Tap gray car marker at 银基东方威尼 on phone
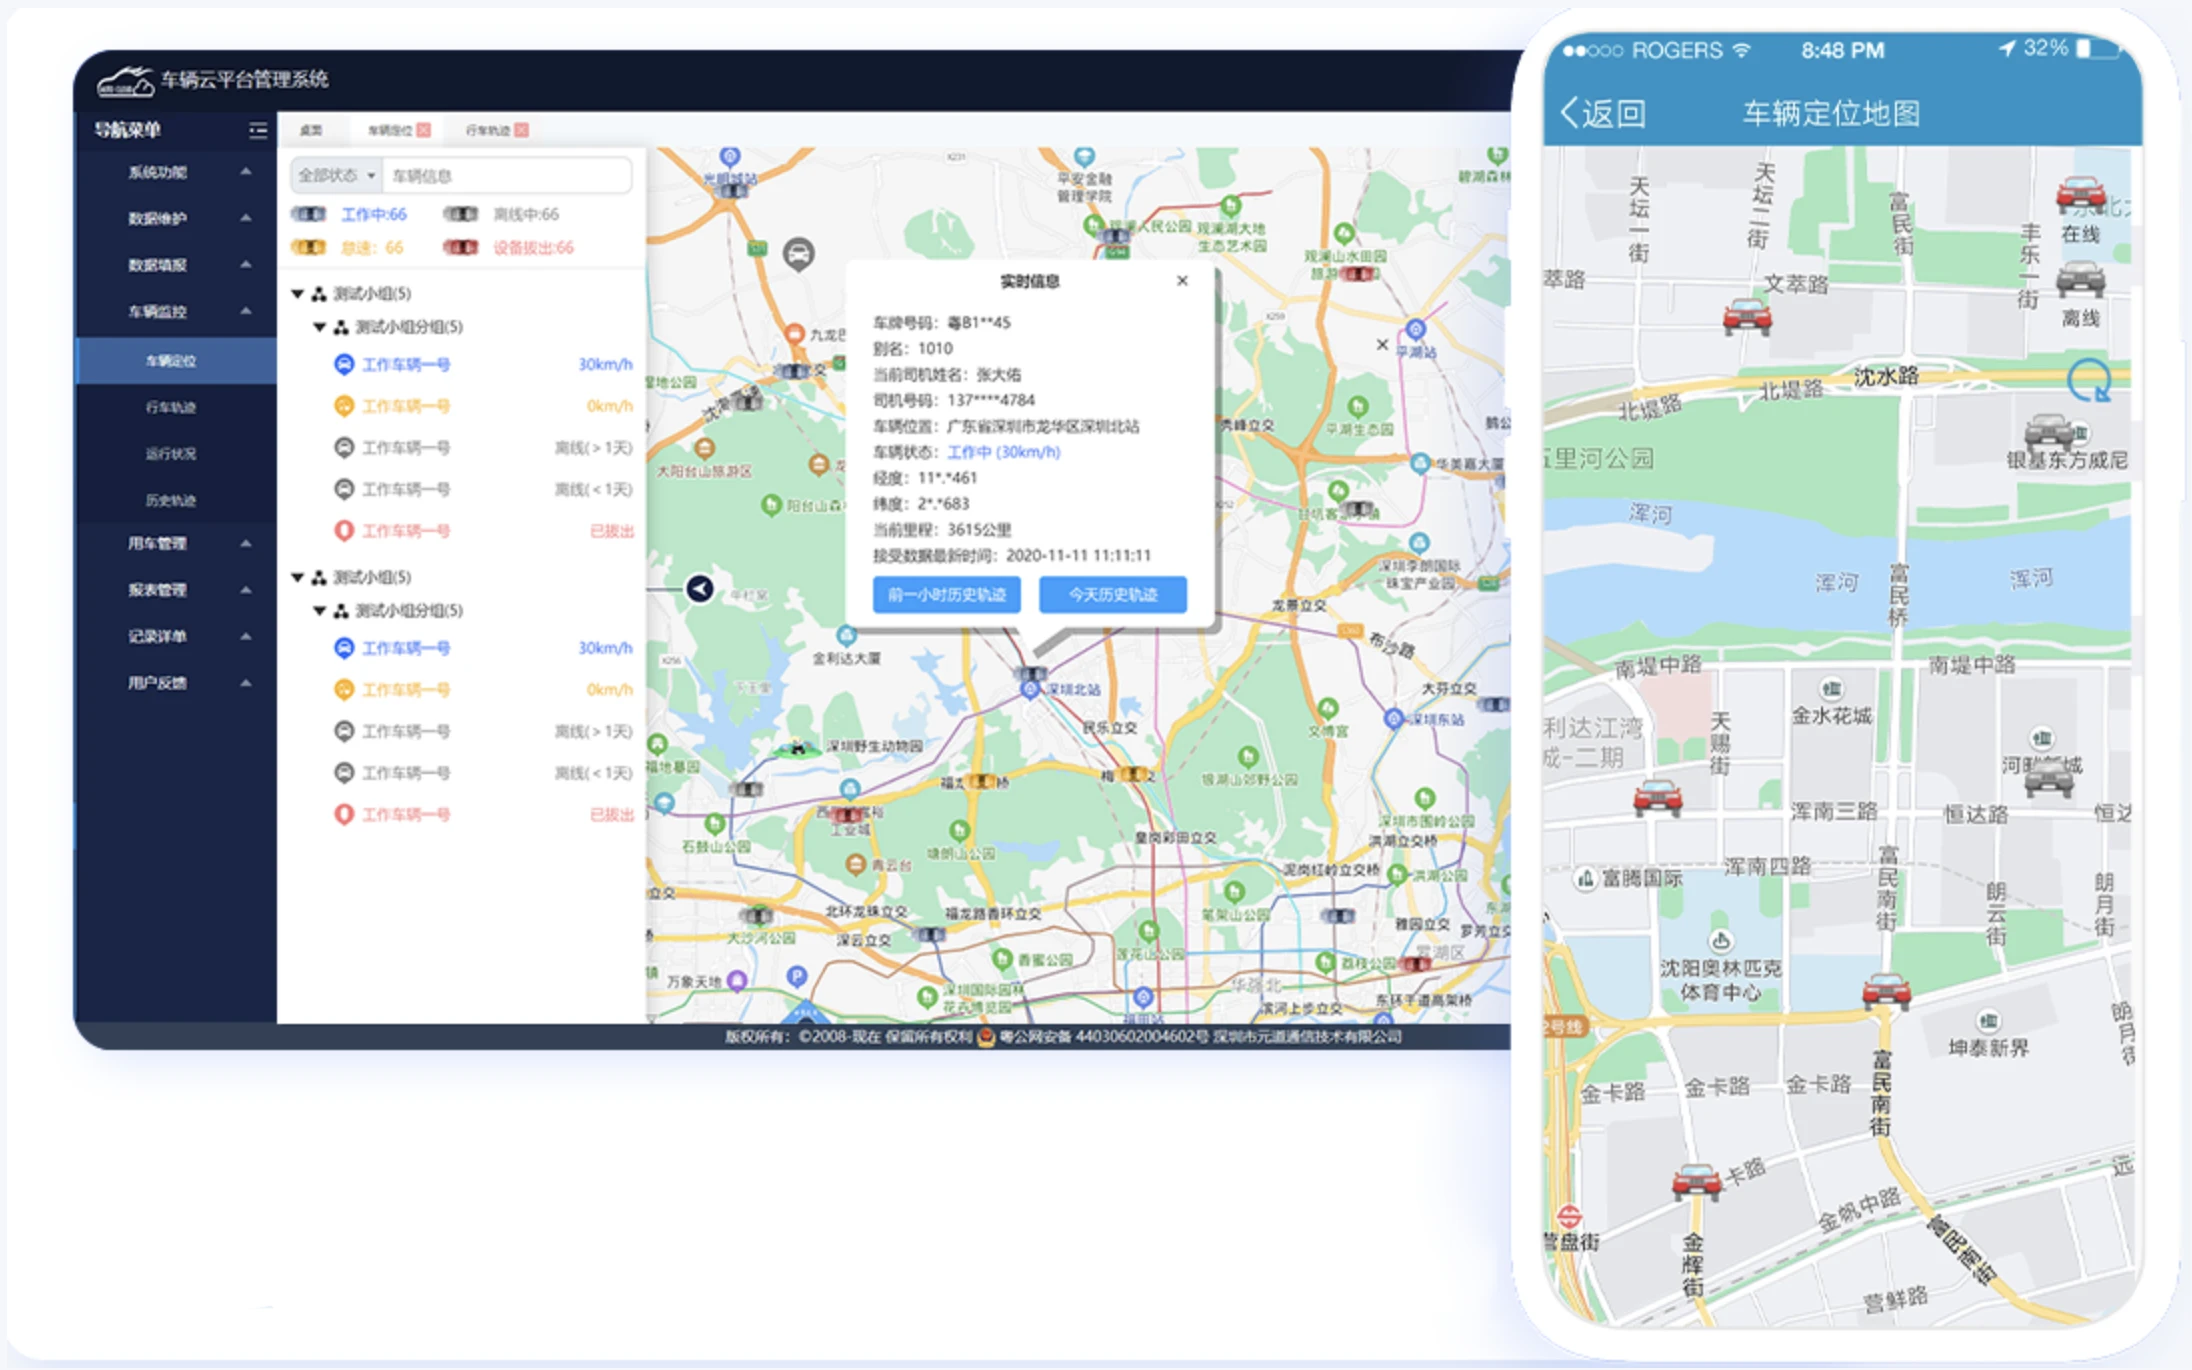Image resolution: width=2192 pixels, height=1370 pixels. click(x=2048, y=432)
